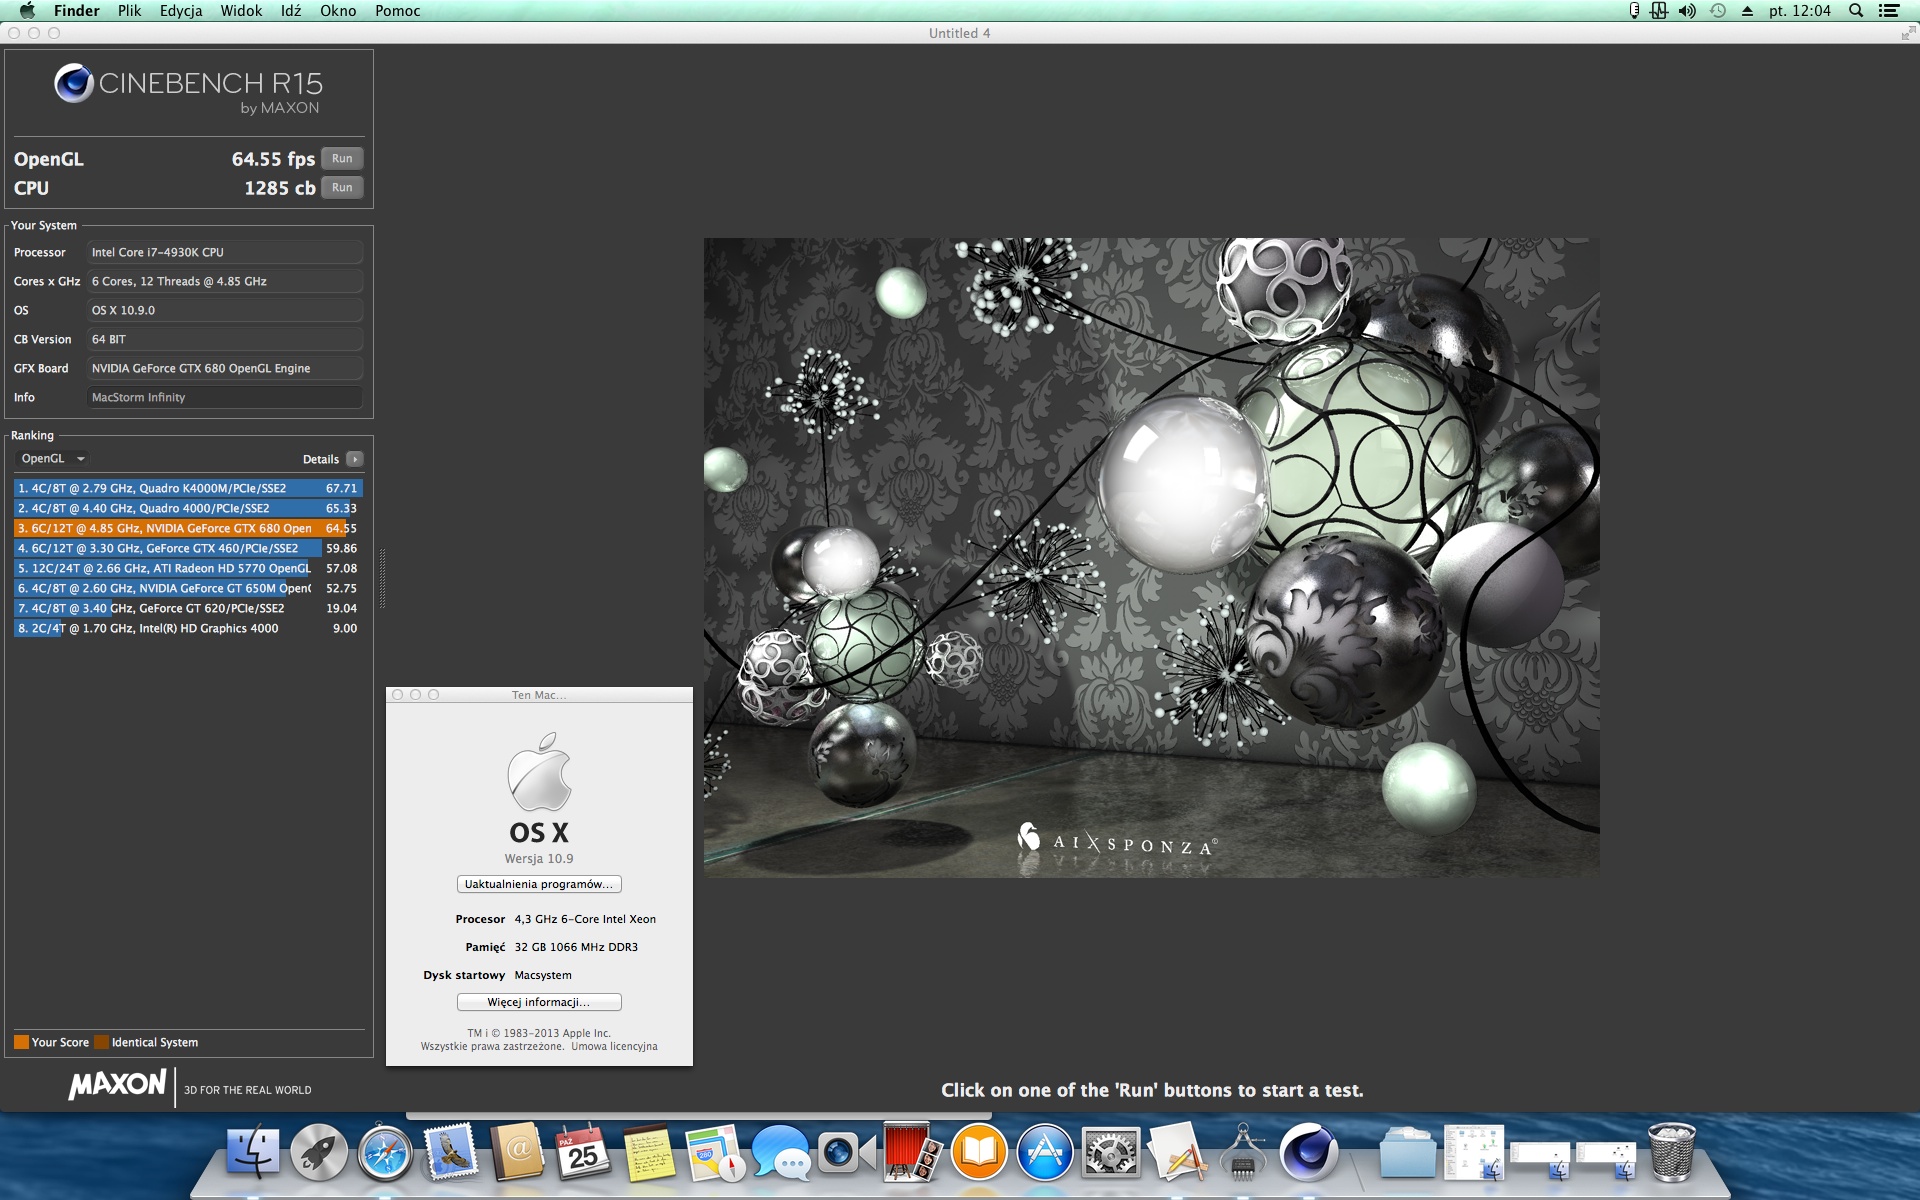
Task: Select ranking row 7 GeForce GT 620
Action: pos(188,608)
